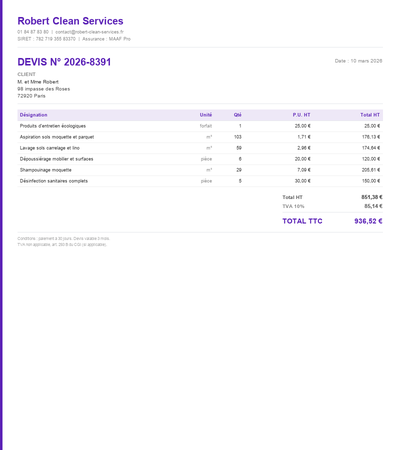Click the Qté column header
The width and height of the screenshot is (400, 450).
click(x=237, y=115)
